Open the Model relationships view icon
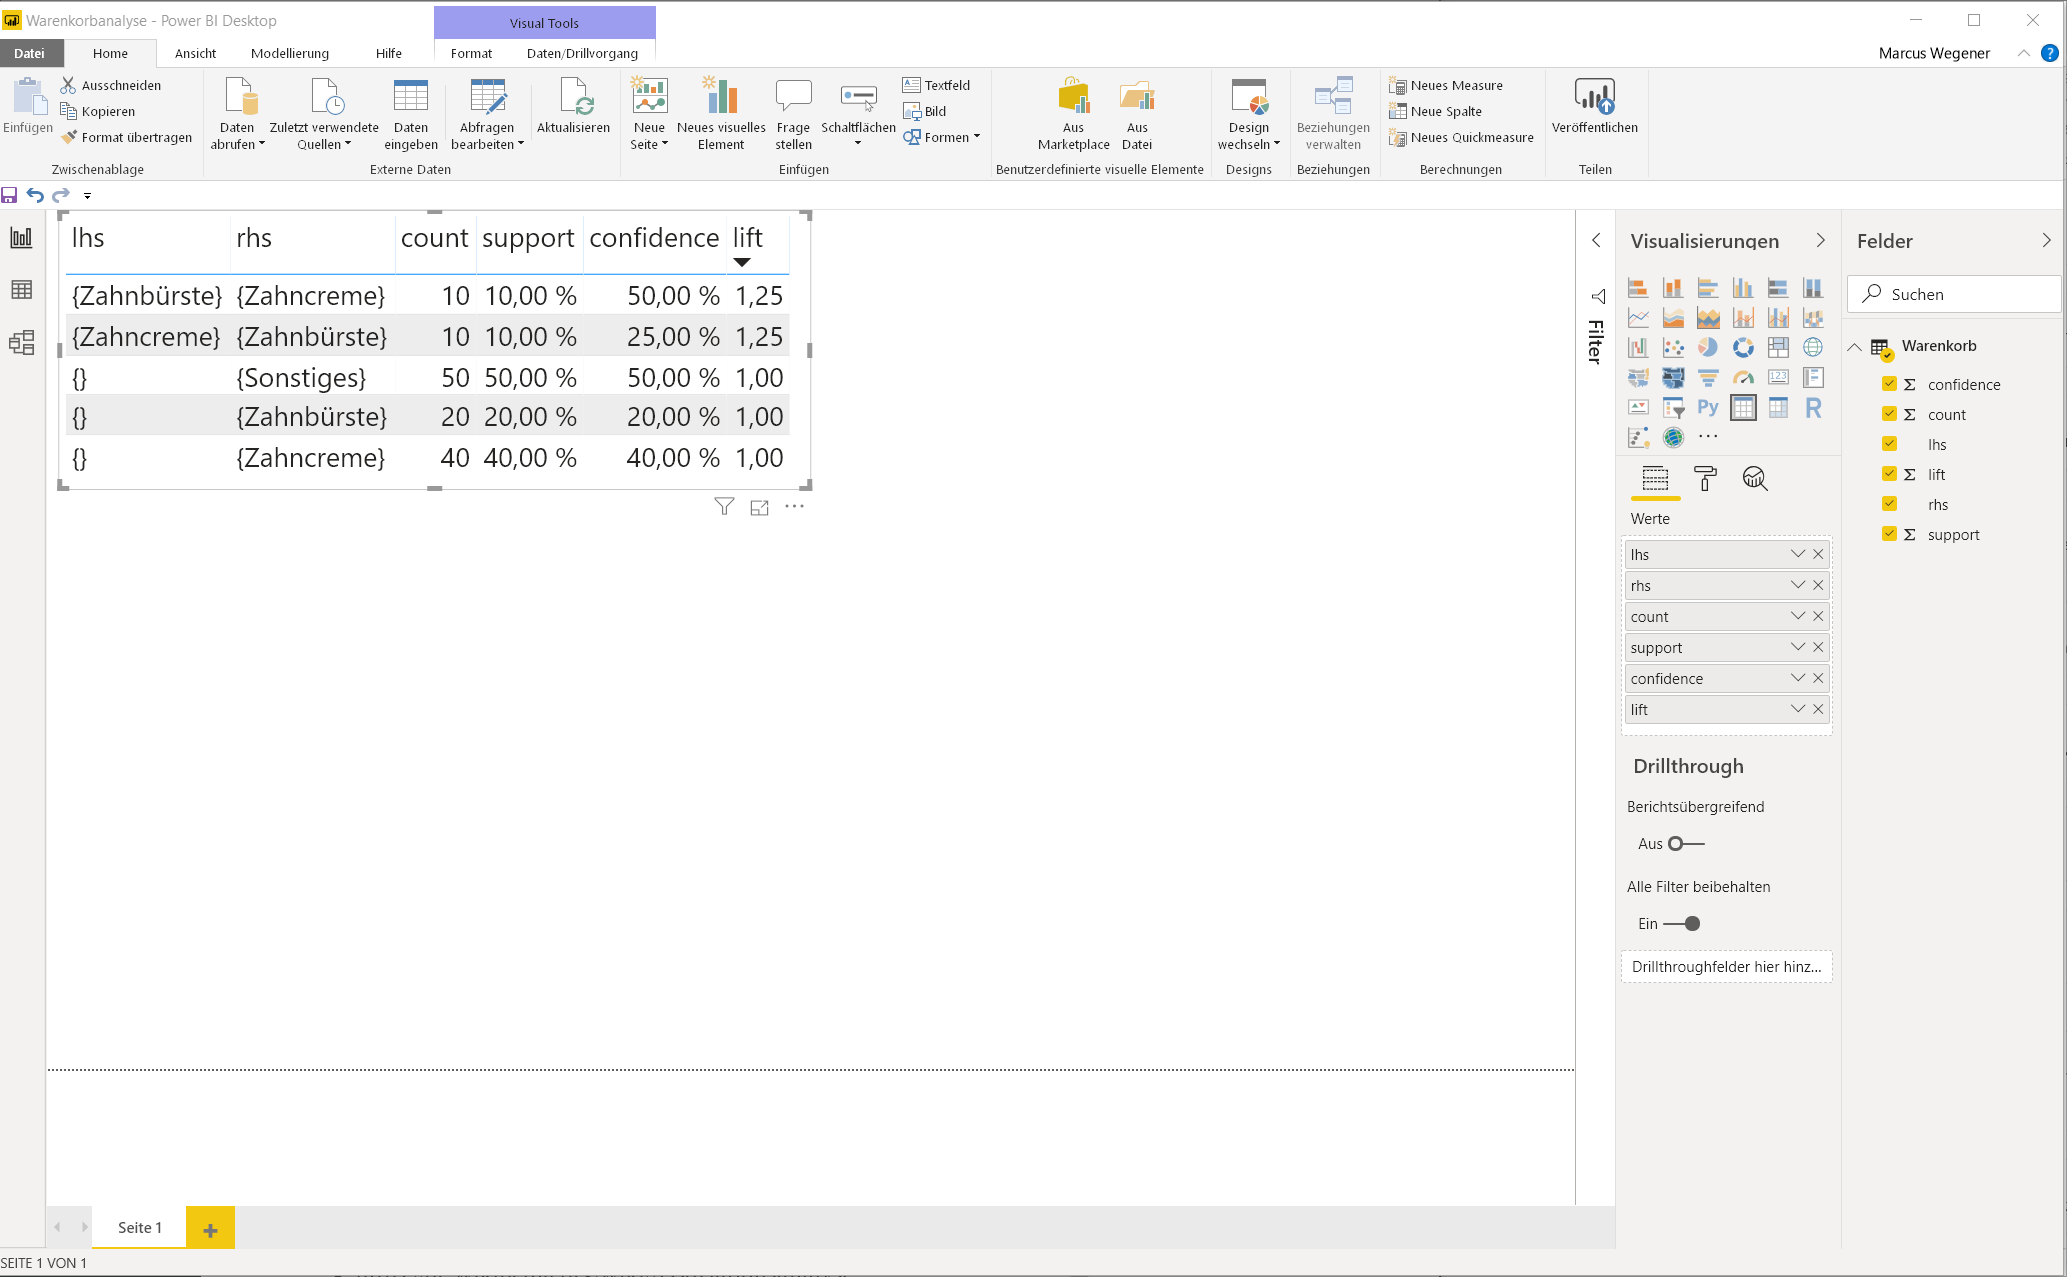Viewport: 2067px width, 1277px height. 21,343
